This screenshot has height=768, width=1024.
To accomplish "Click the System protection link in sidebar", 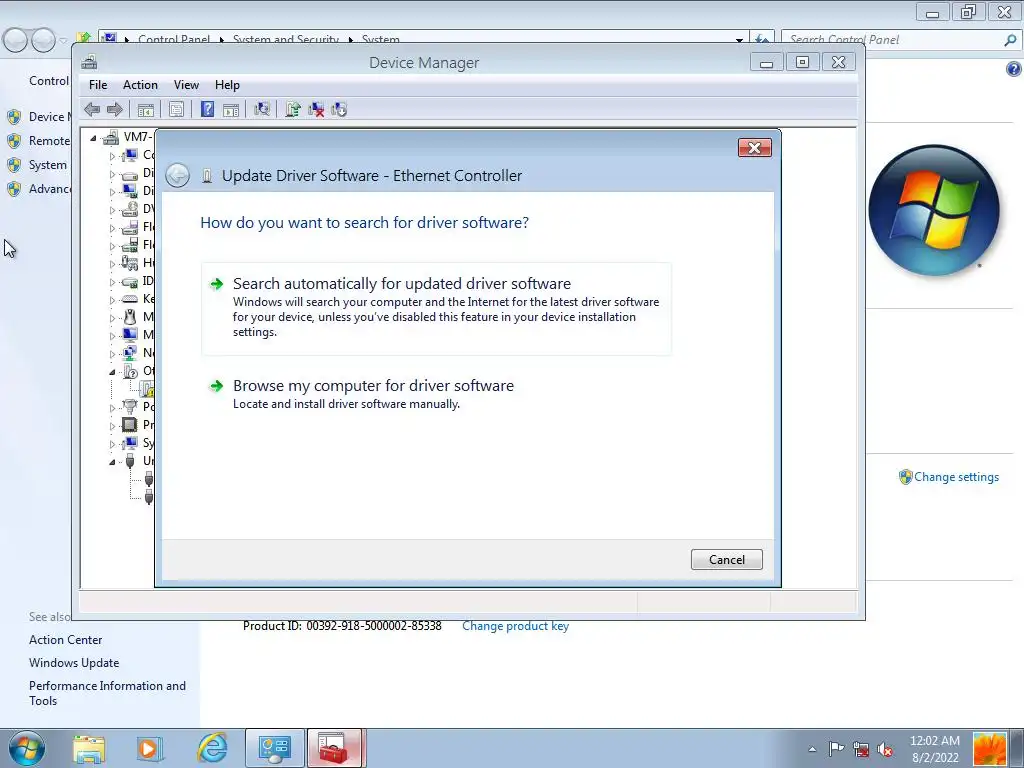I will coord(48,165).
